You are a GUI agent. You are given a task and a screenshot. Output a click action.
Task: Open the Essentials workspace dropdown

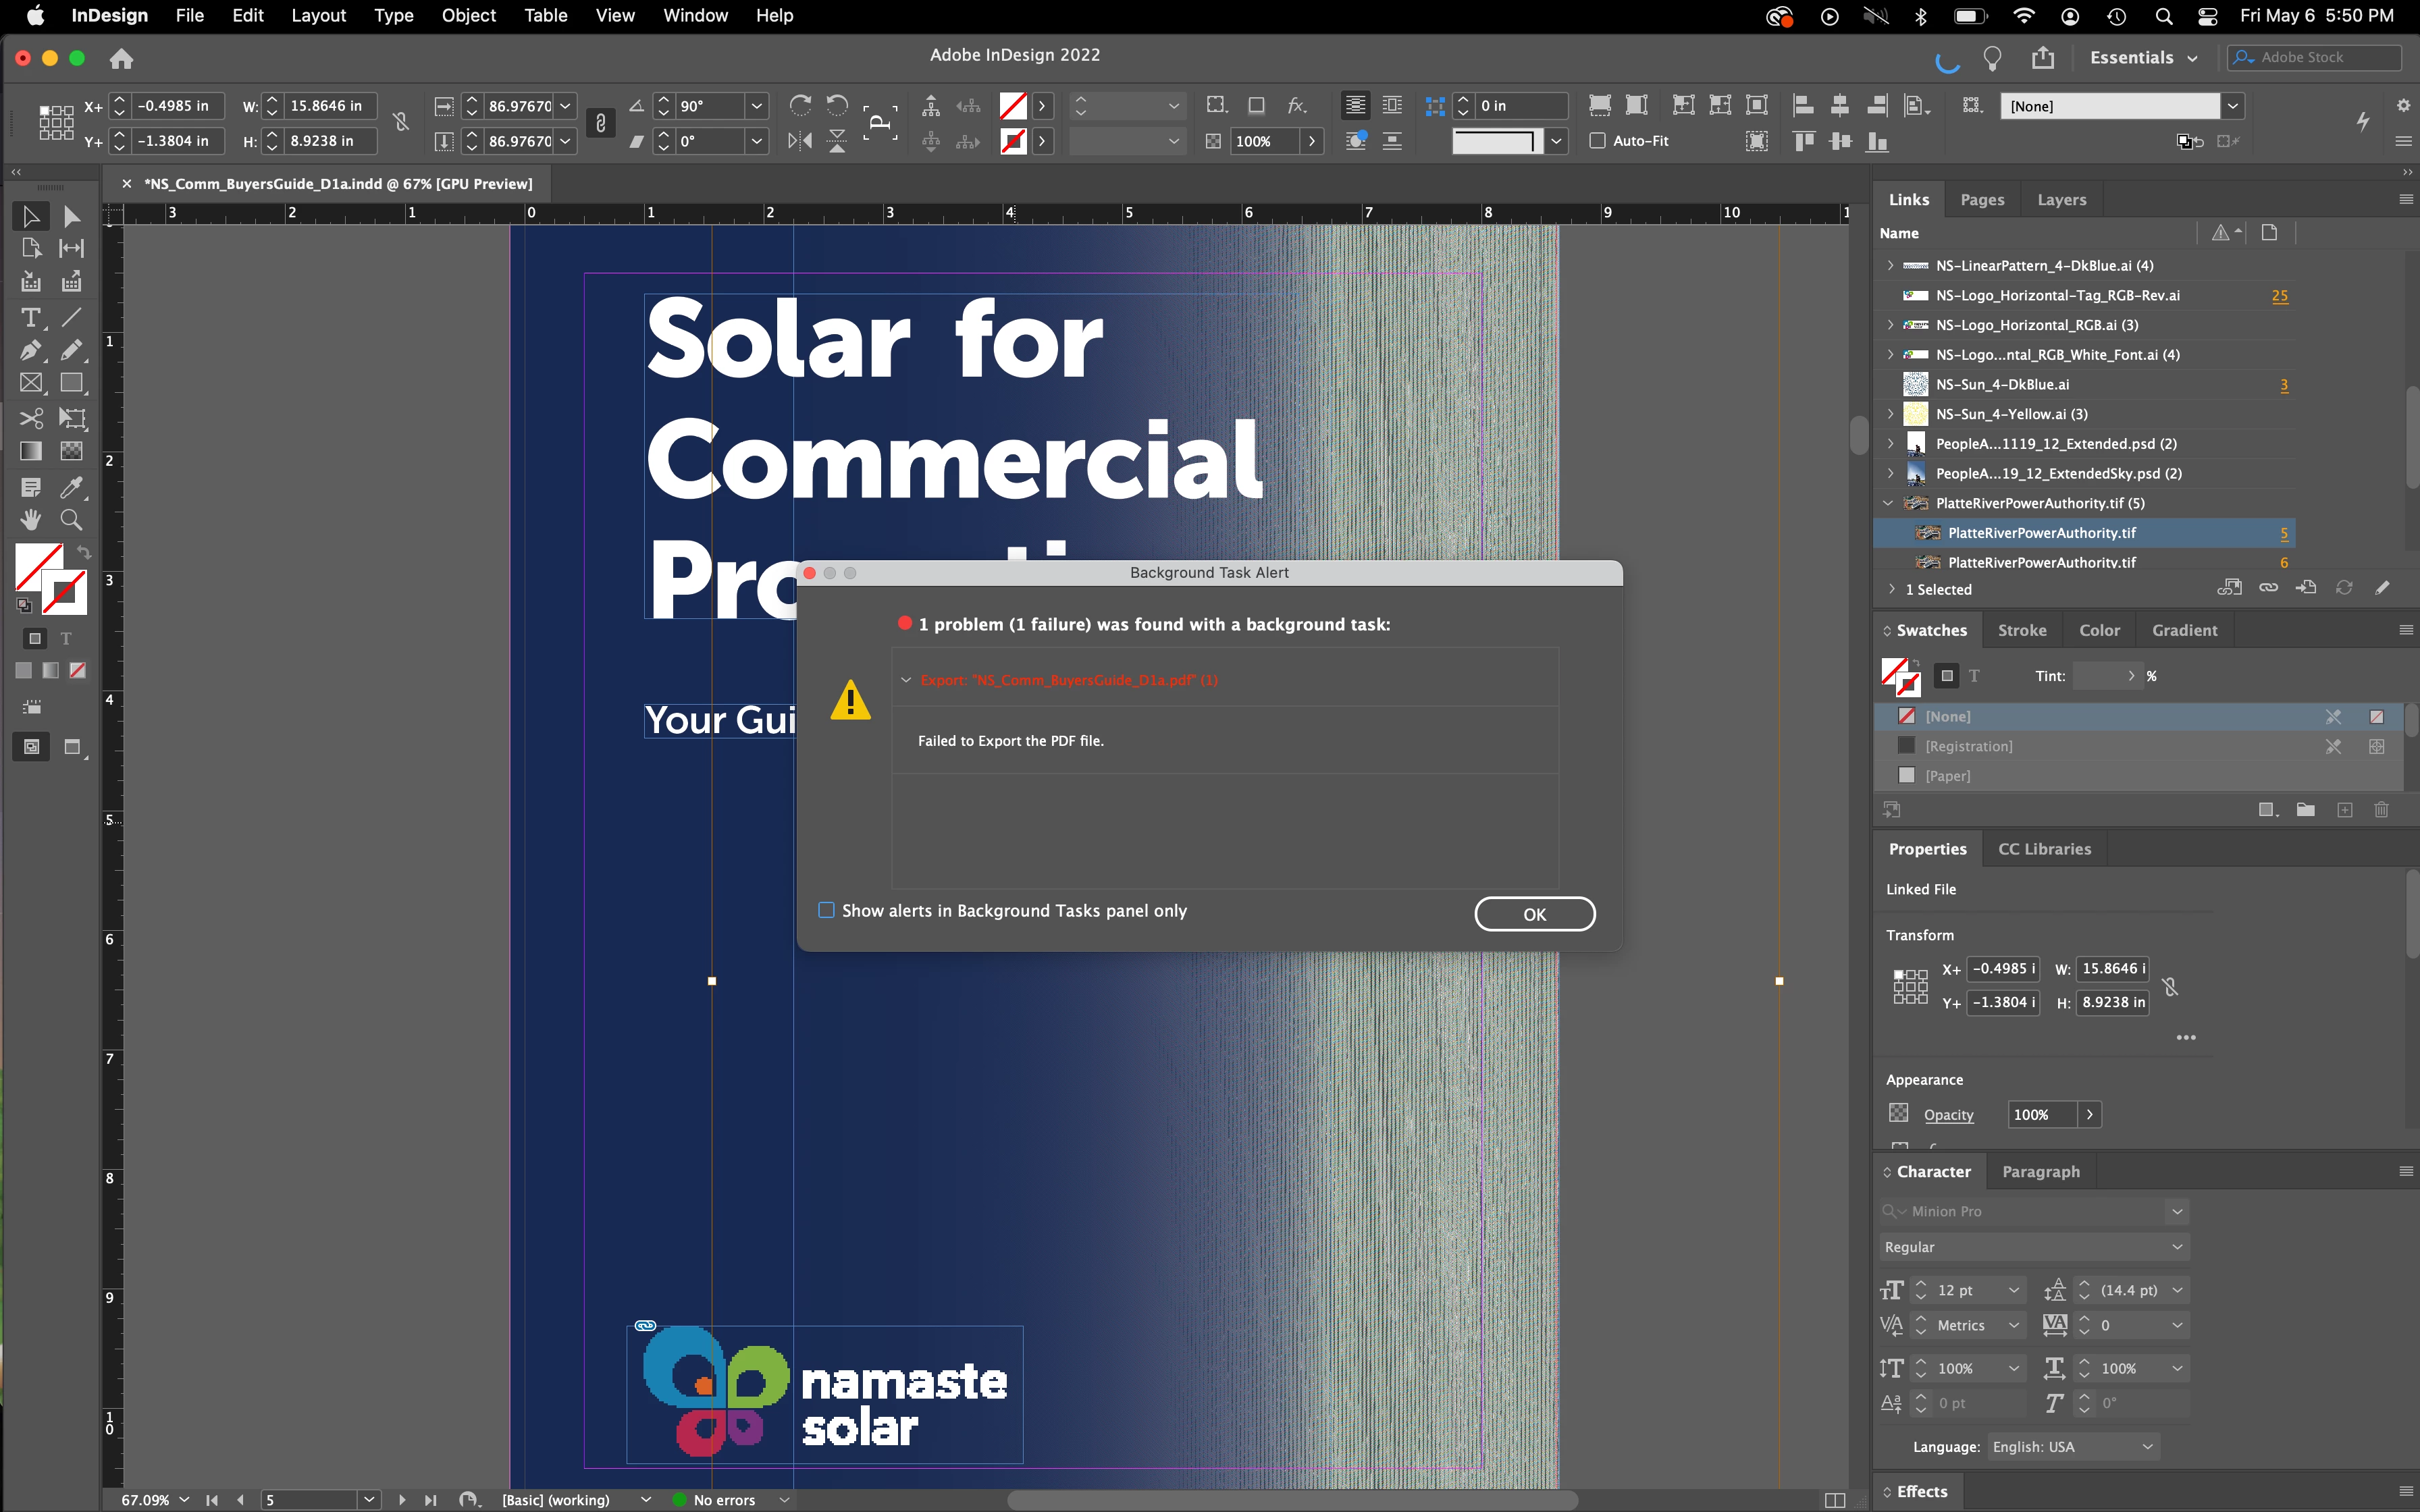(2144, 58)
